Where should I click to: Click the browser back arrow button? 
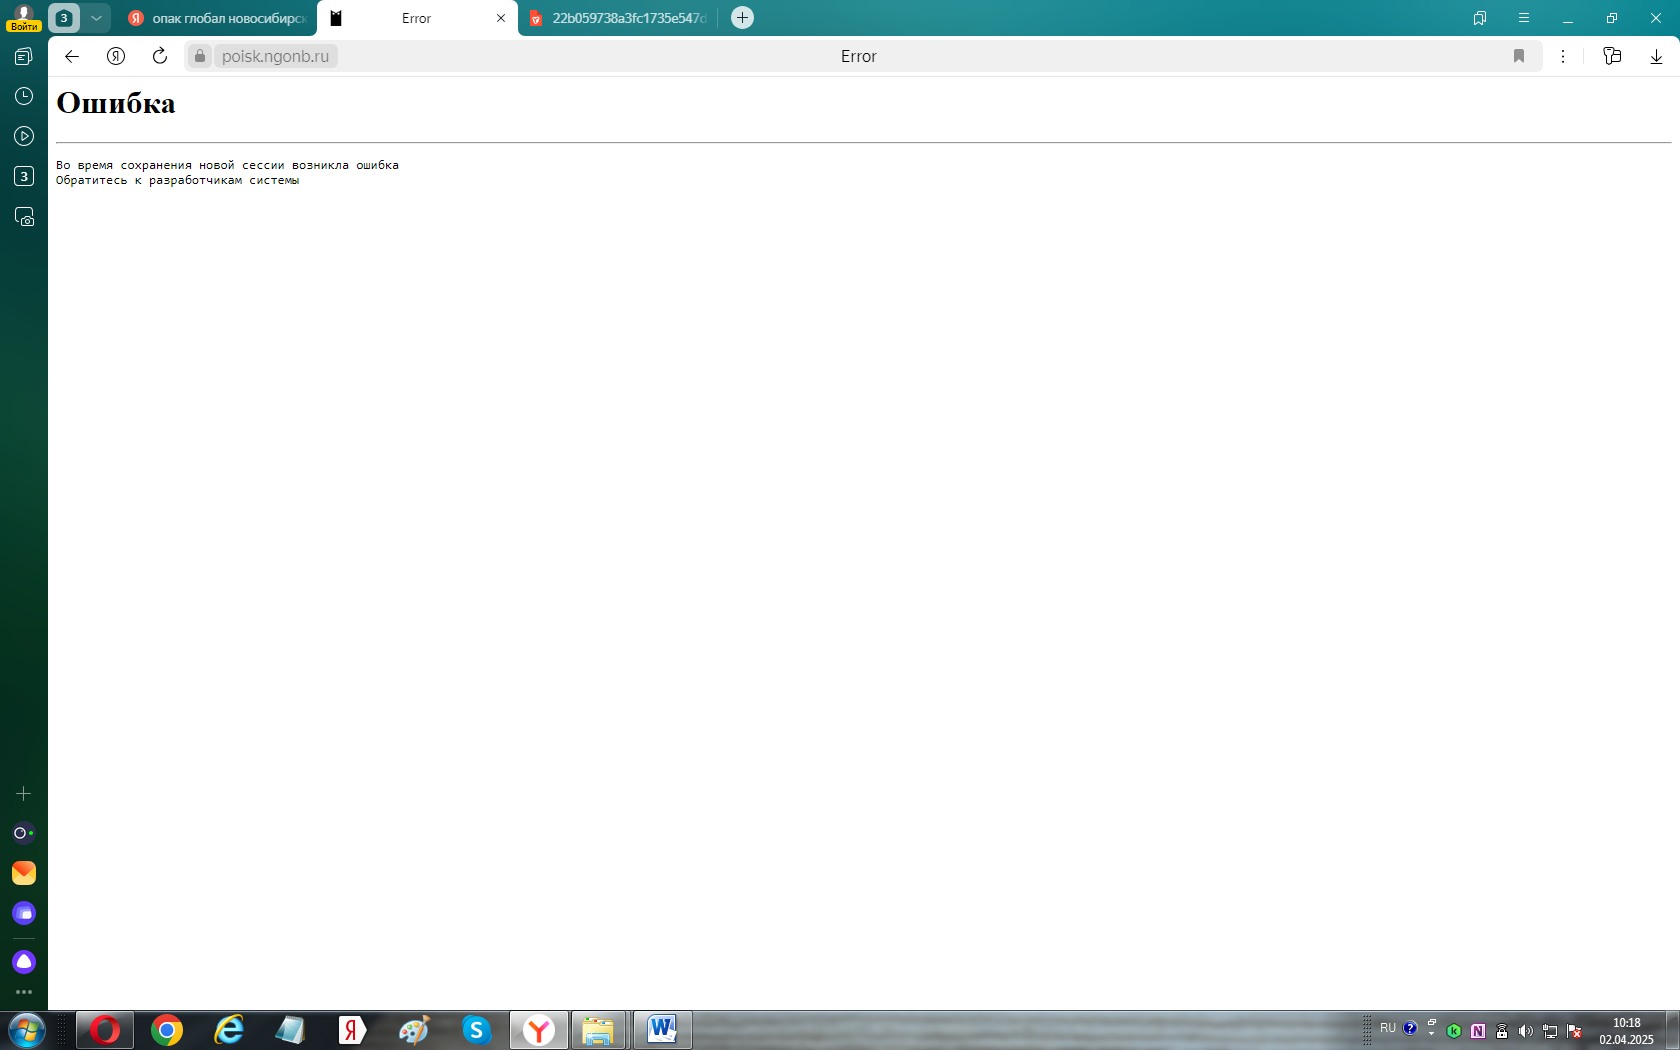[x=72, y=56]
